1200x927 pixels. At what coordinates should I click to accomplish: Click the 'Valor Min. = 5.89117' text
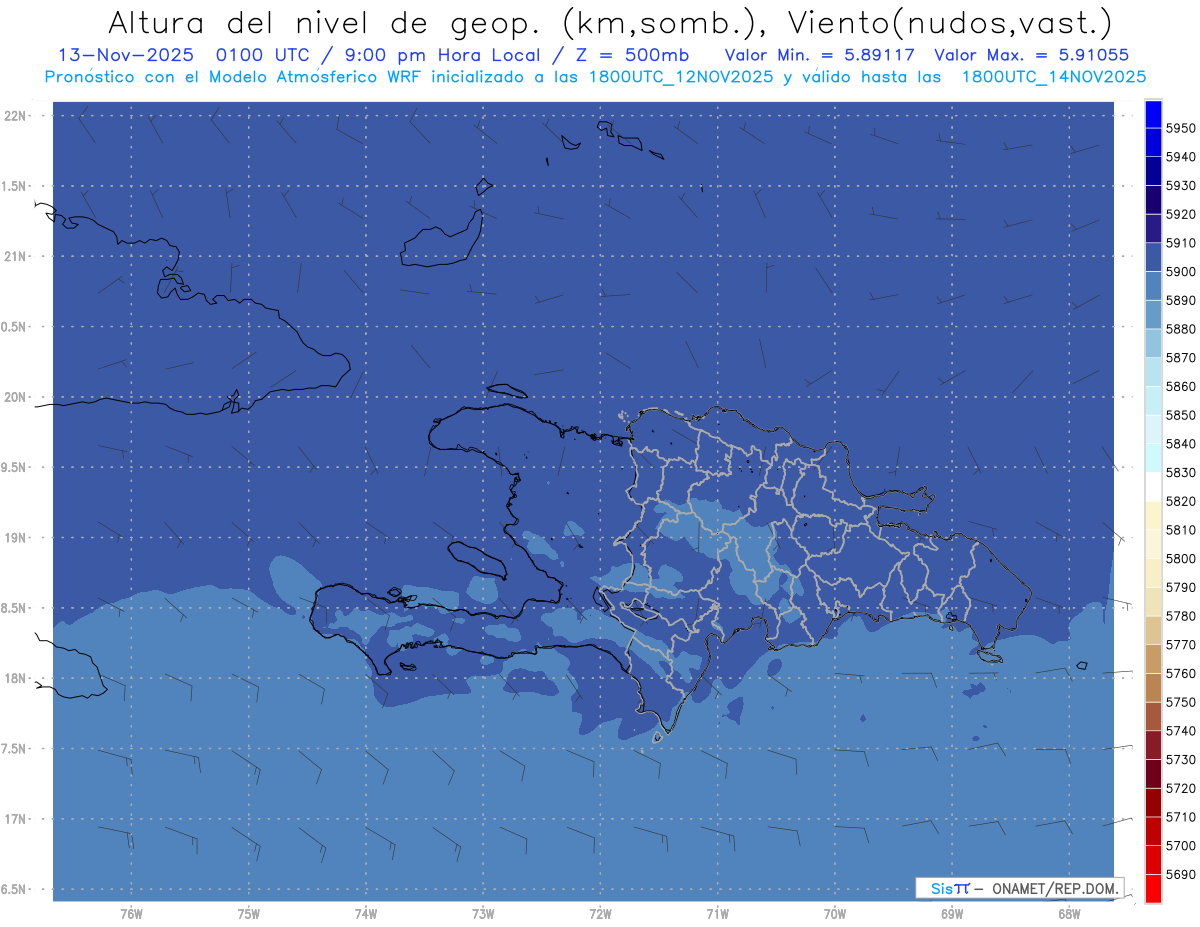pyautogui.click(x=820, y=55)
